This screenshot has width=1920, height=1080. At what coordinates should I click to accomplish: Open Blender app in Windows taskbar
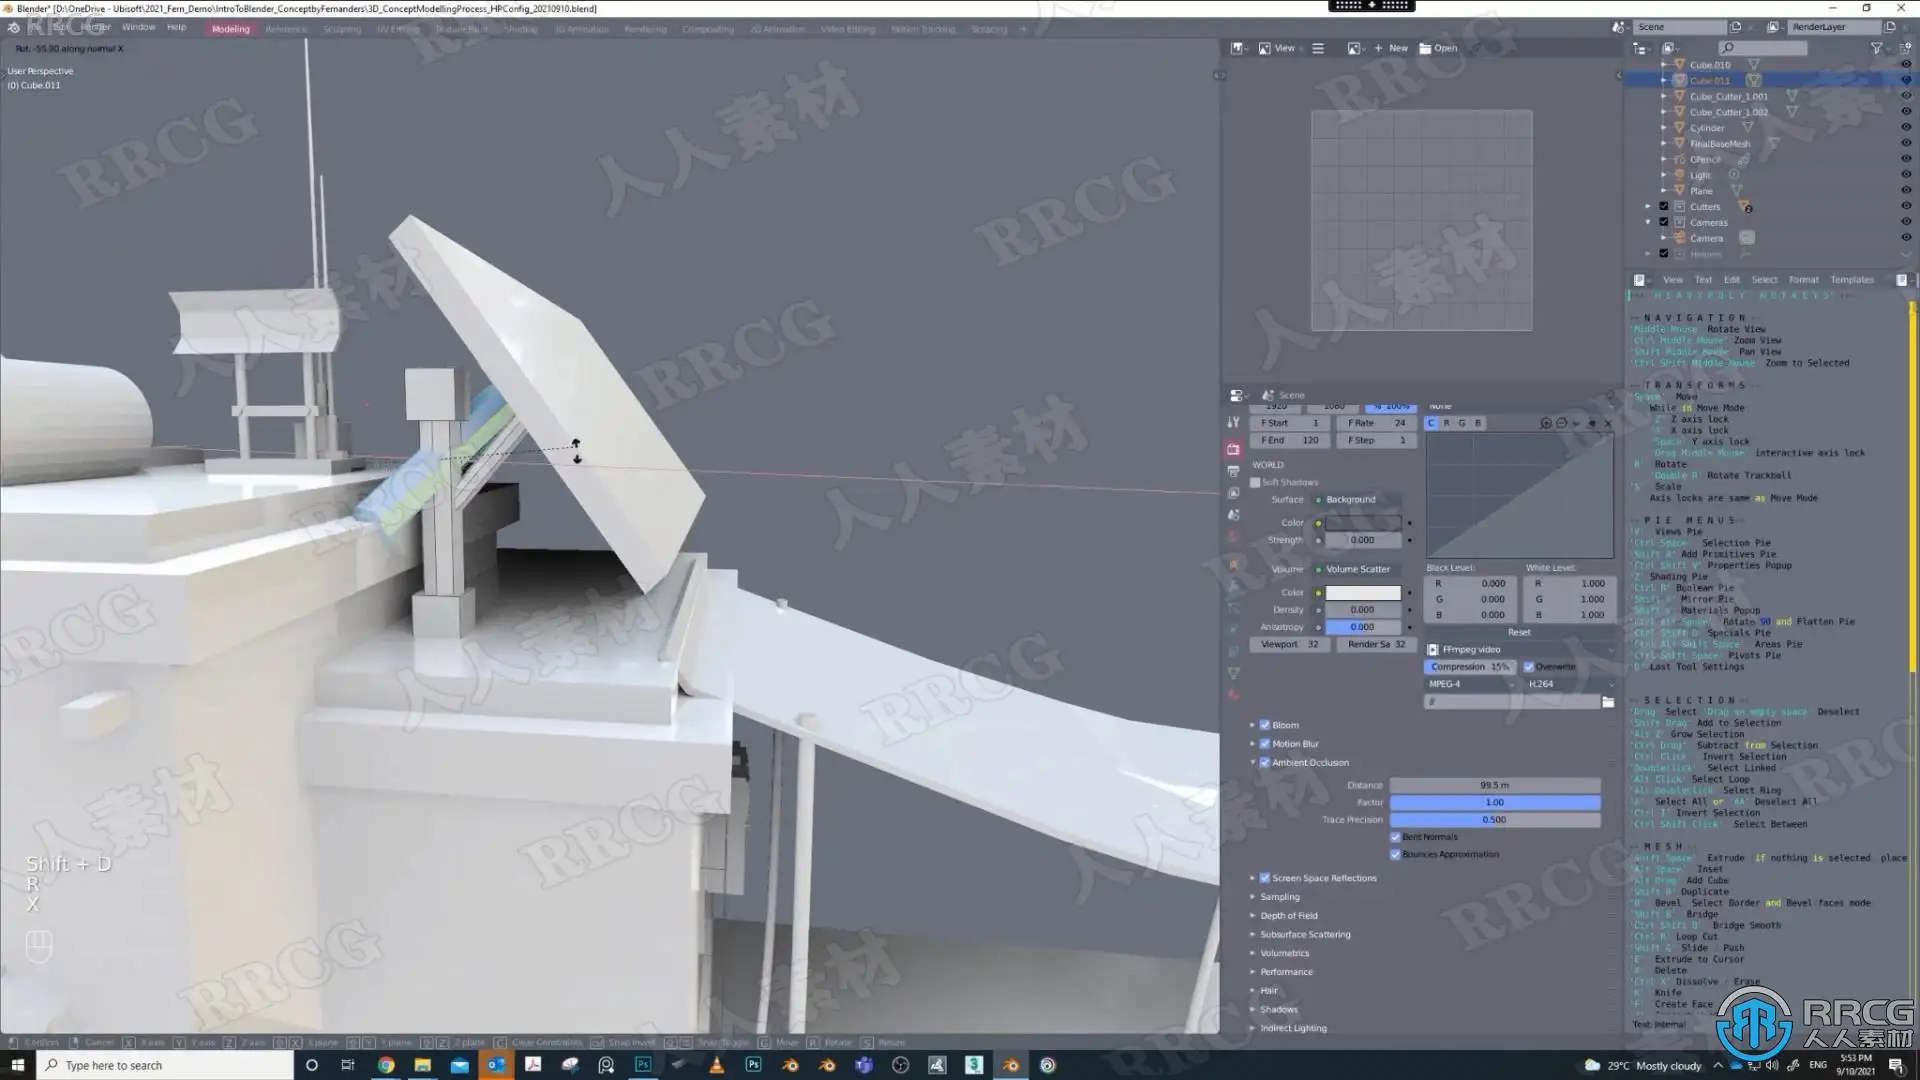[1010, 1065]
